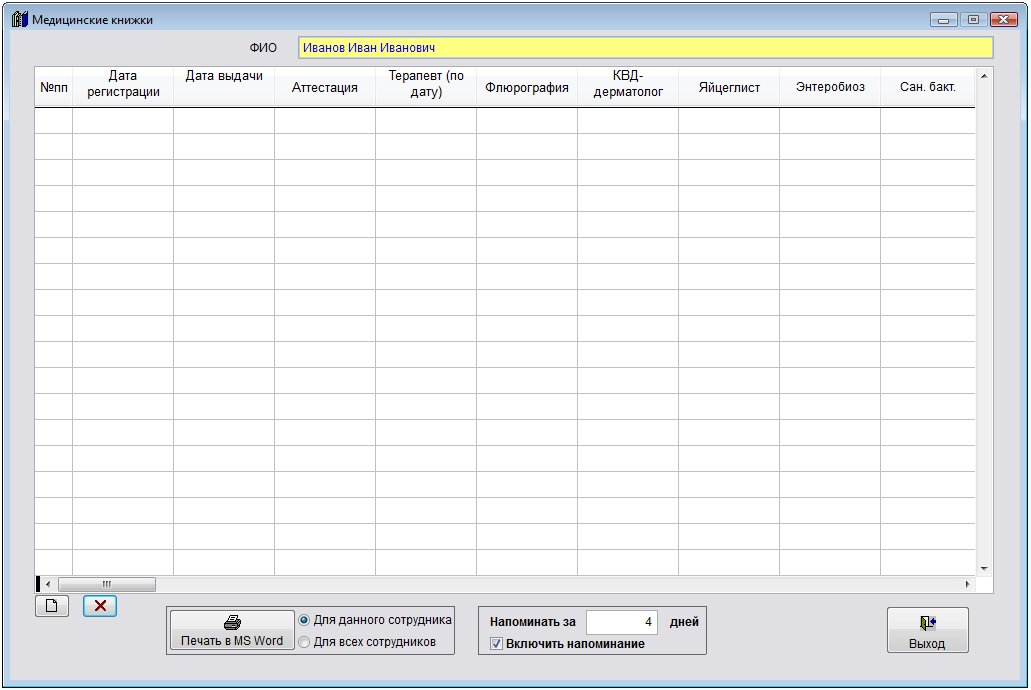Click the 'Яйцеглист' column header

tap(729, 87)
